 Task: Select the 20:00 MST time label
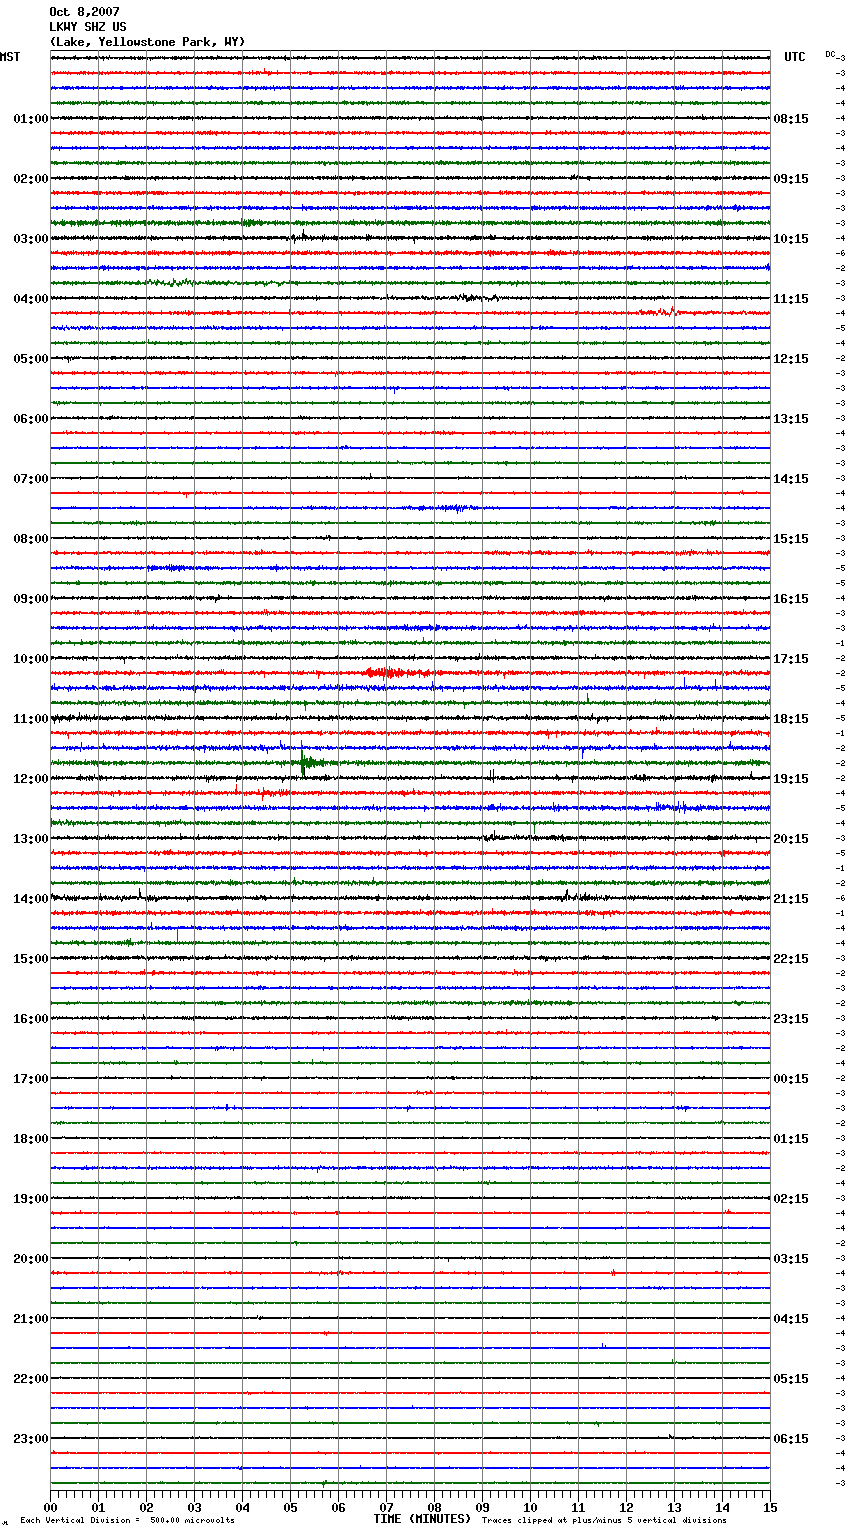[x=31, y=1259]
